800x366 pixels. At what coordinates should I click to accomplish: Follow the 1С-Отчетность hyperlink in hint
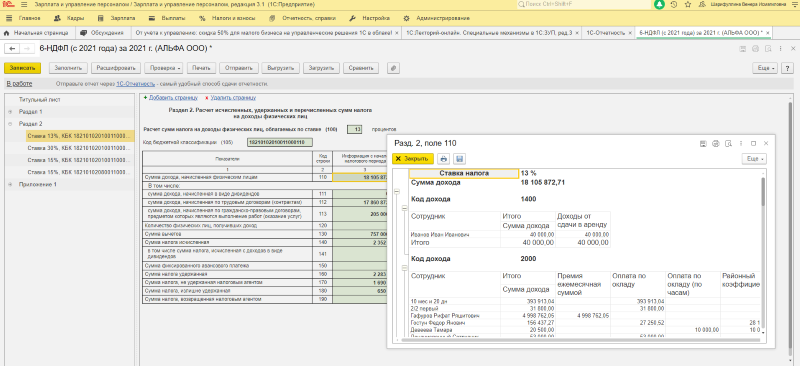pyautogui.click(x=135, y=84)
